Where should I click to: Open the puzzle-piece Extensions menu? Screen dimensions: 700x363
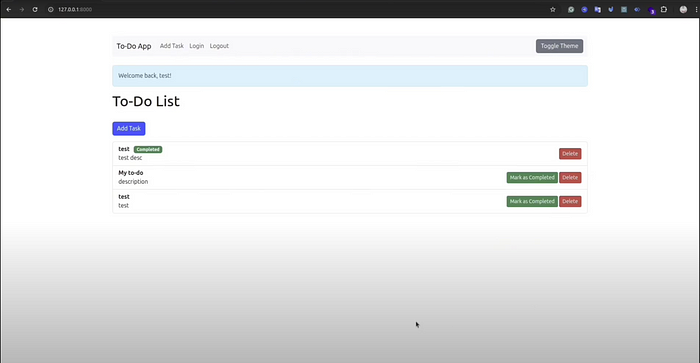(x=664, y=9)
